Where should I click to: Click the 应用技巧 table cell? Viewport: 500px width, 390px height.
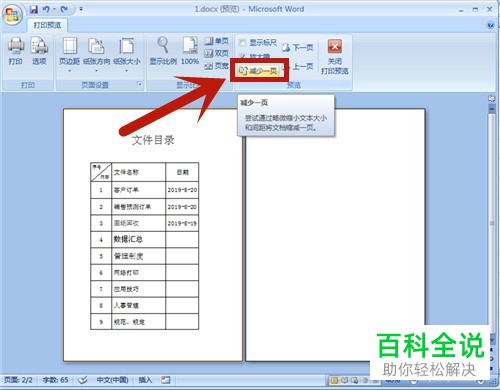[x=138, y=289]
